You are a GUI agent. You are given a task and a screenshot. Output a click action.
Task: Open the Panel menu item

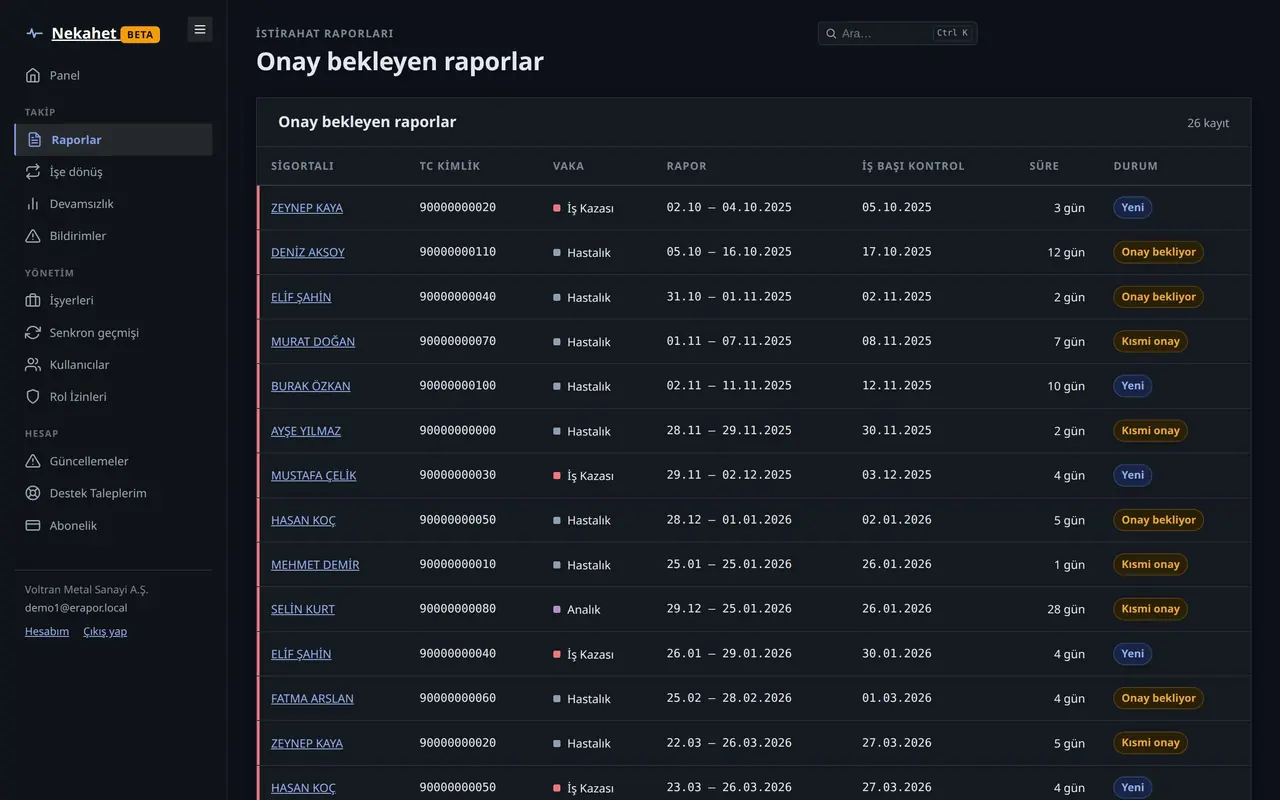[113, 75]
